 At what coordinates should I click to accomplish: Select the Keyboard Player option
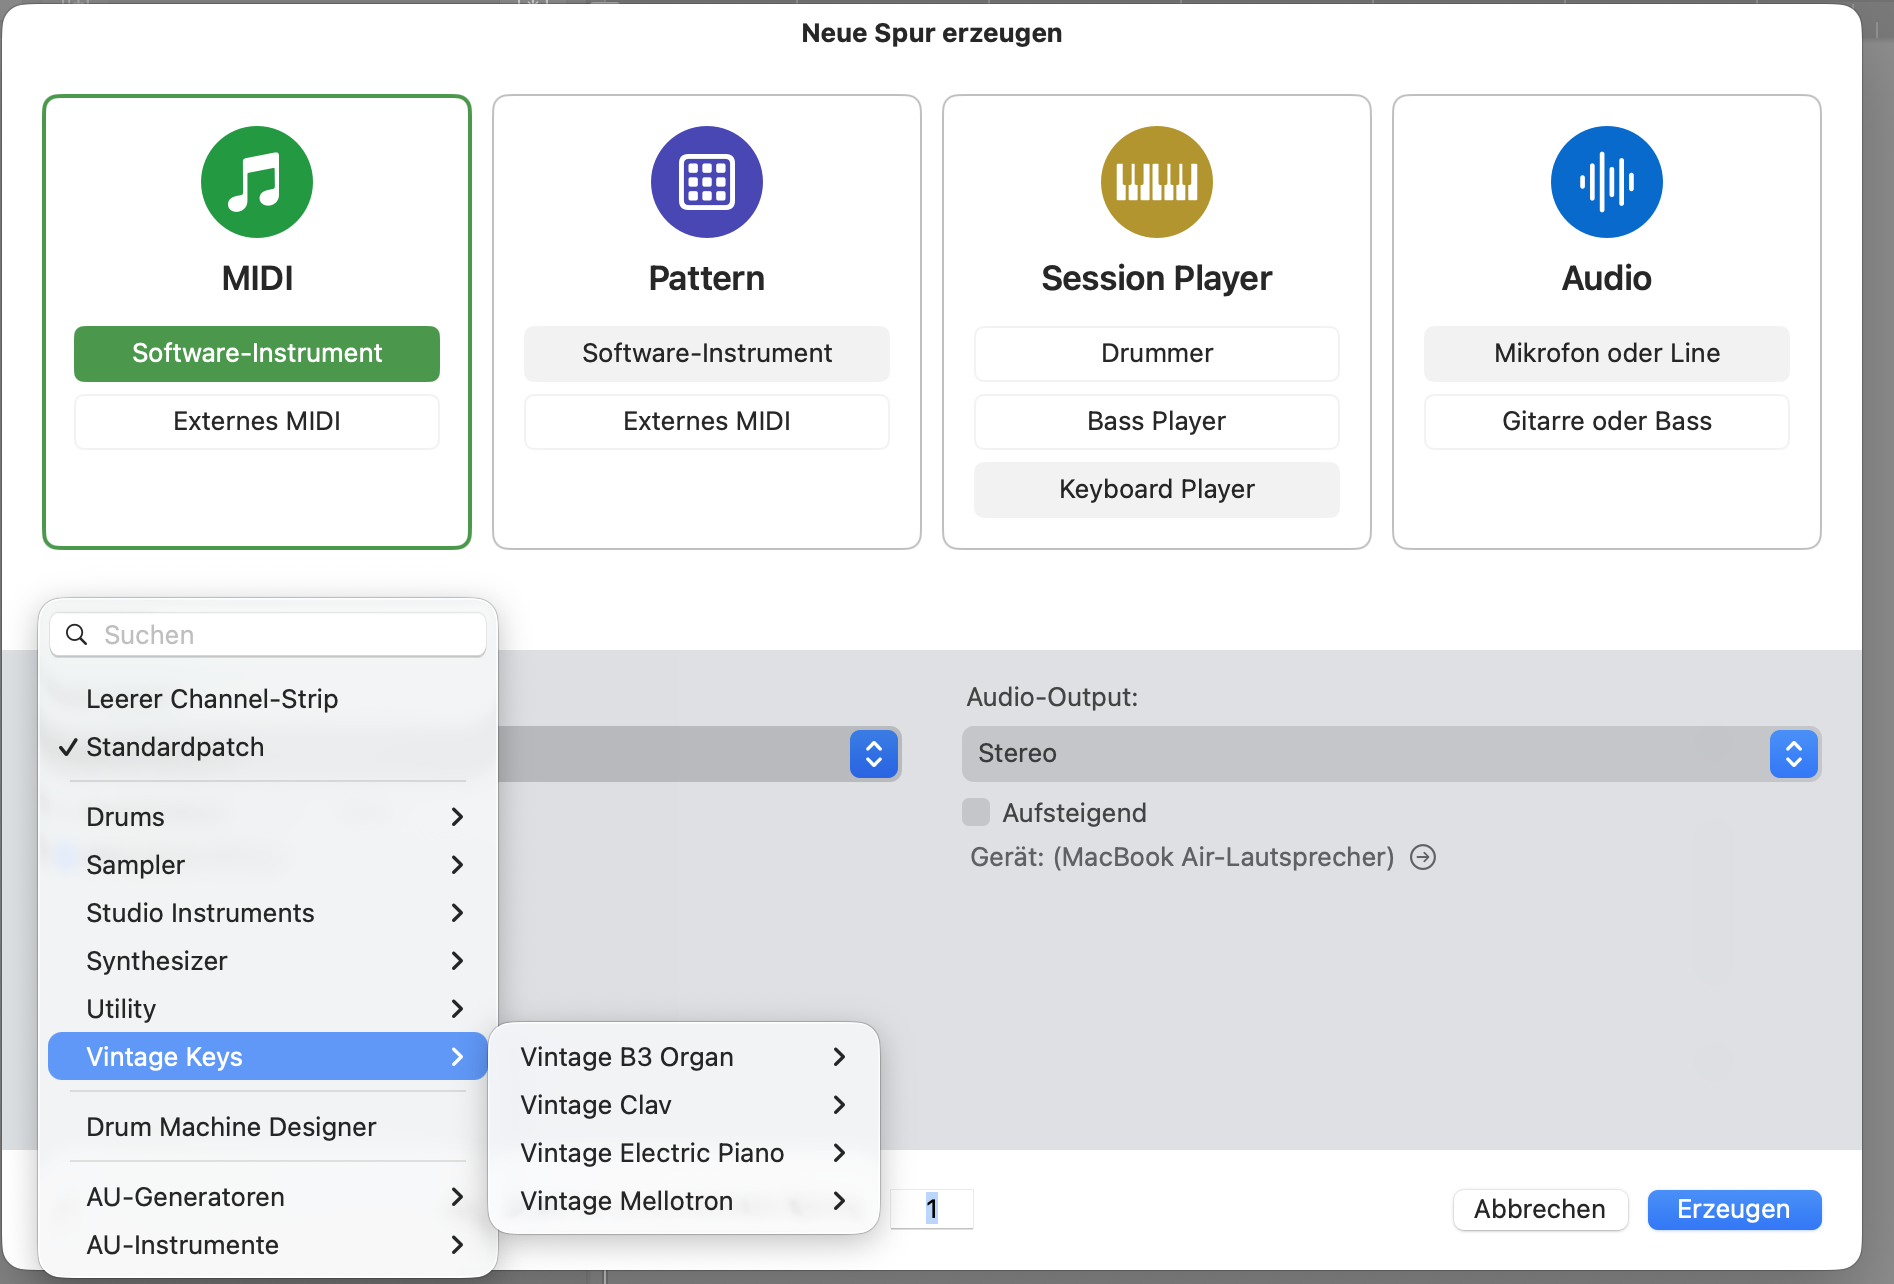[1156, 489]
